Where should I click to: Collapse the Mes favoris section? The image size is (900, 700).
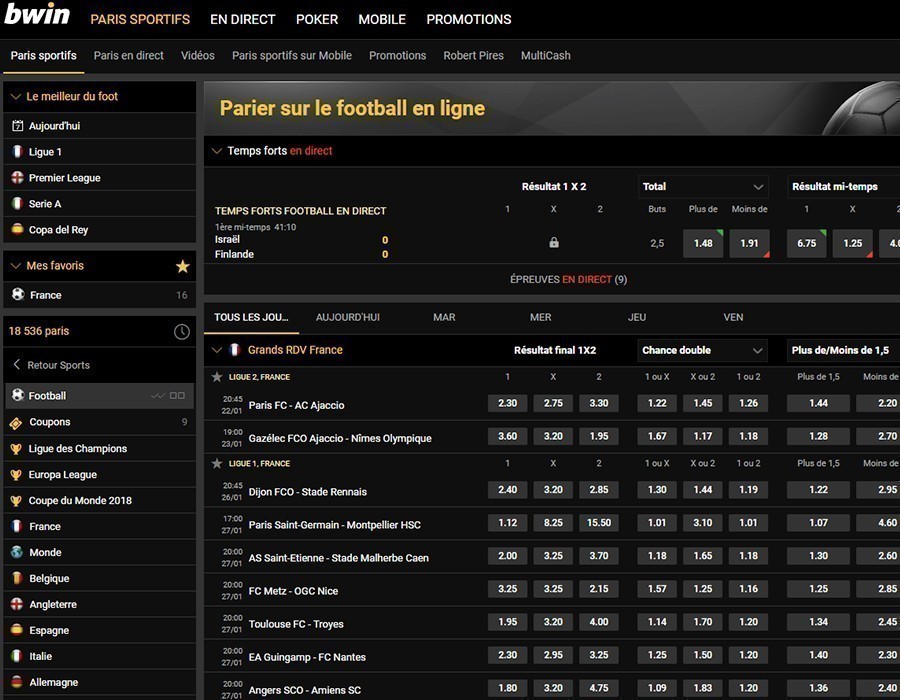[16, 266]
